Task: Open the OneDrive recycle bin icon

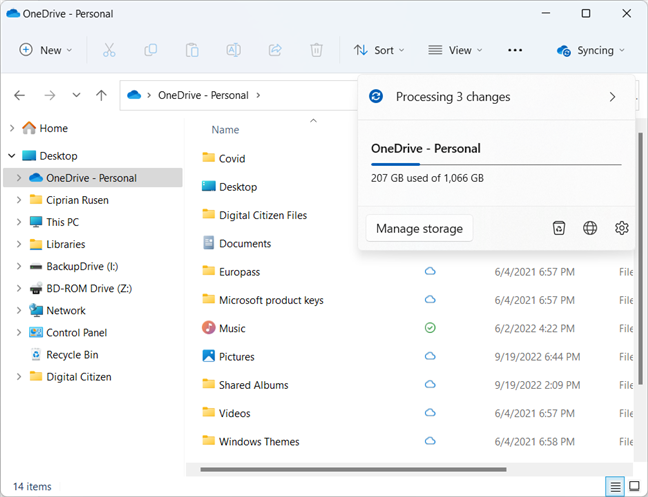Action: (x=559, y=228)
